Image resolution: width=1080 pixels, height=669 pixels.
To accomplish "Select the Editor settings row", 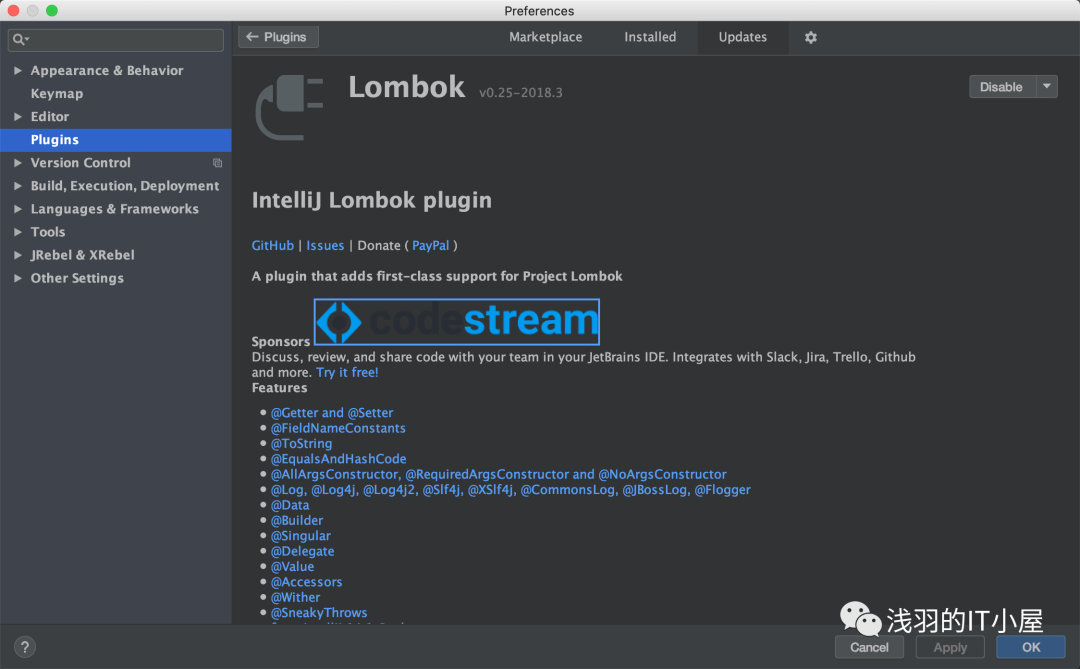I will (x=116, y=116).
